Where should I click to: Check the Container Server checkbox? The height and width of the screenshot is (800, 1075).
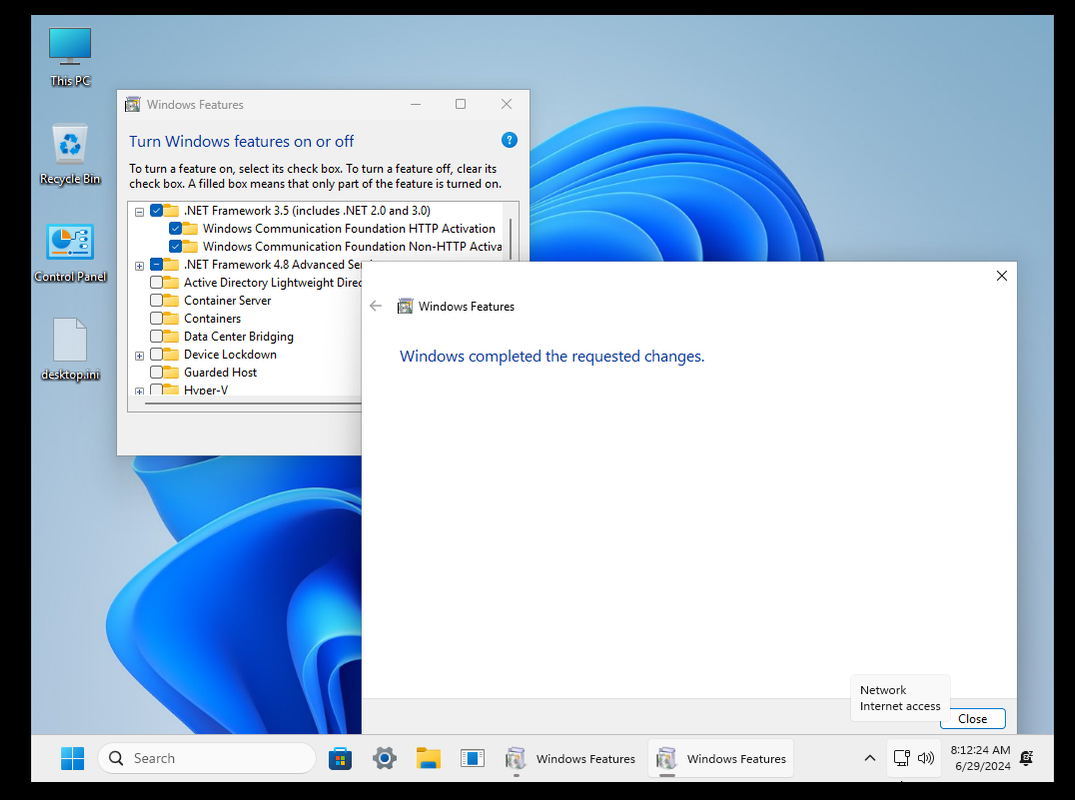tap(156, 300)
